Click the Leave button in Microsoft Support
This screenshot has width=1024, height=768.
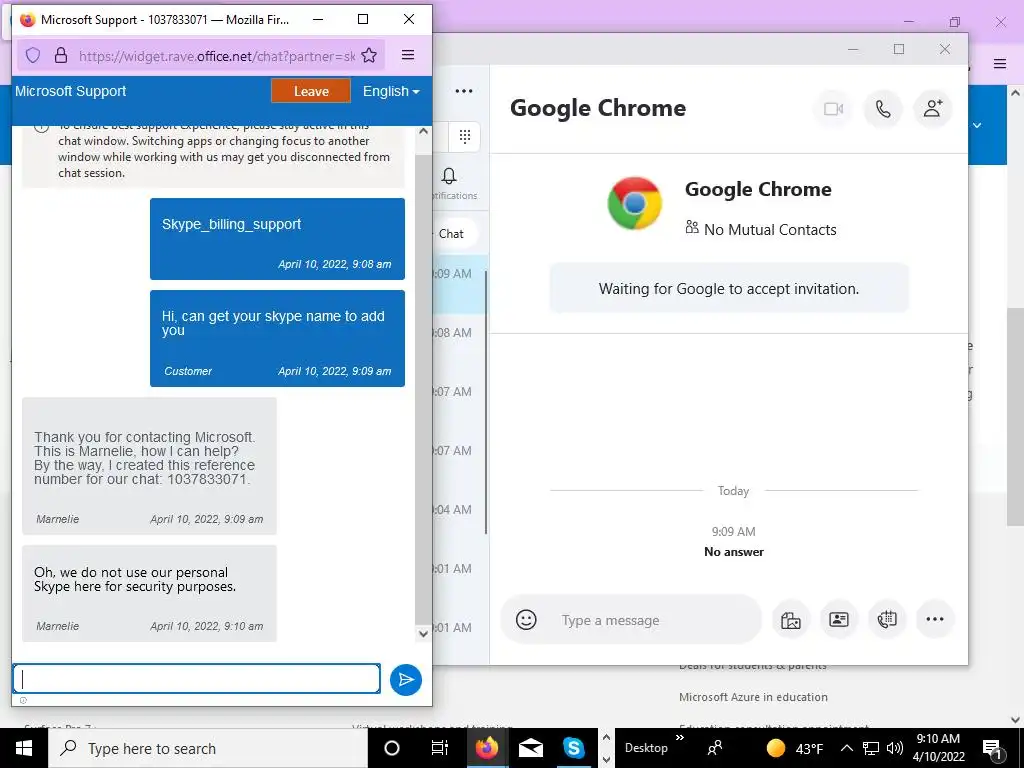coord(311,91)
